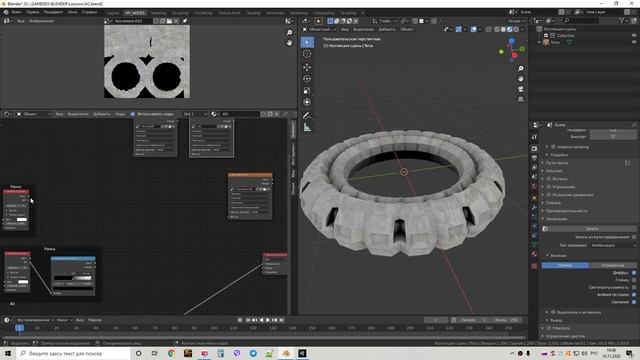Image resolution: width=640 pixels, height=360 pixels.
Task: Select the Measure tool in viewport toolbar
Action: click(x=307, y=127)
